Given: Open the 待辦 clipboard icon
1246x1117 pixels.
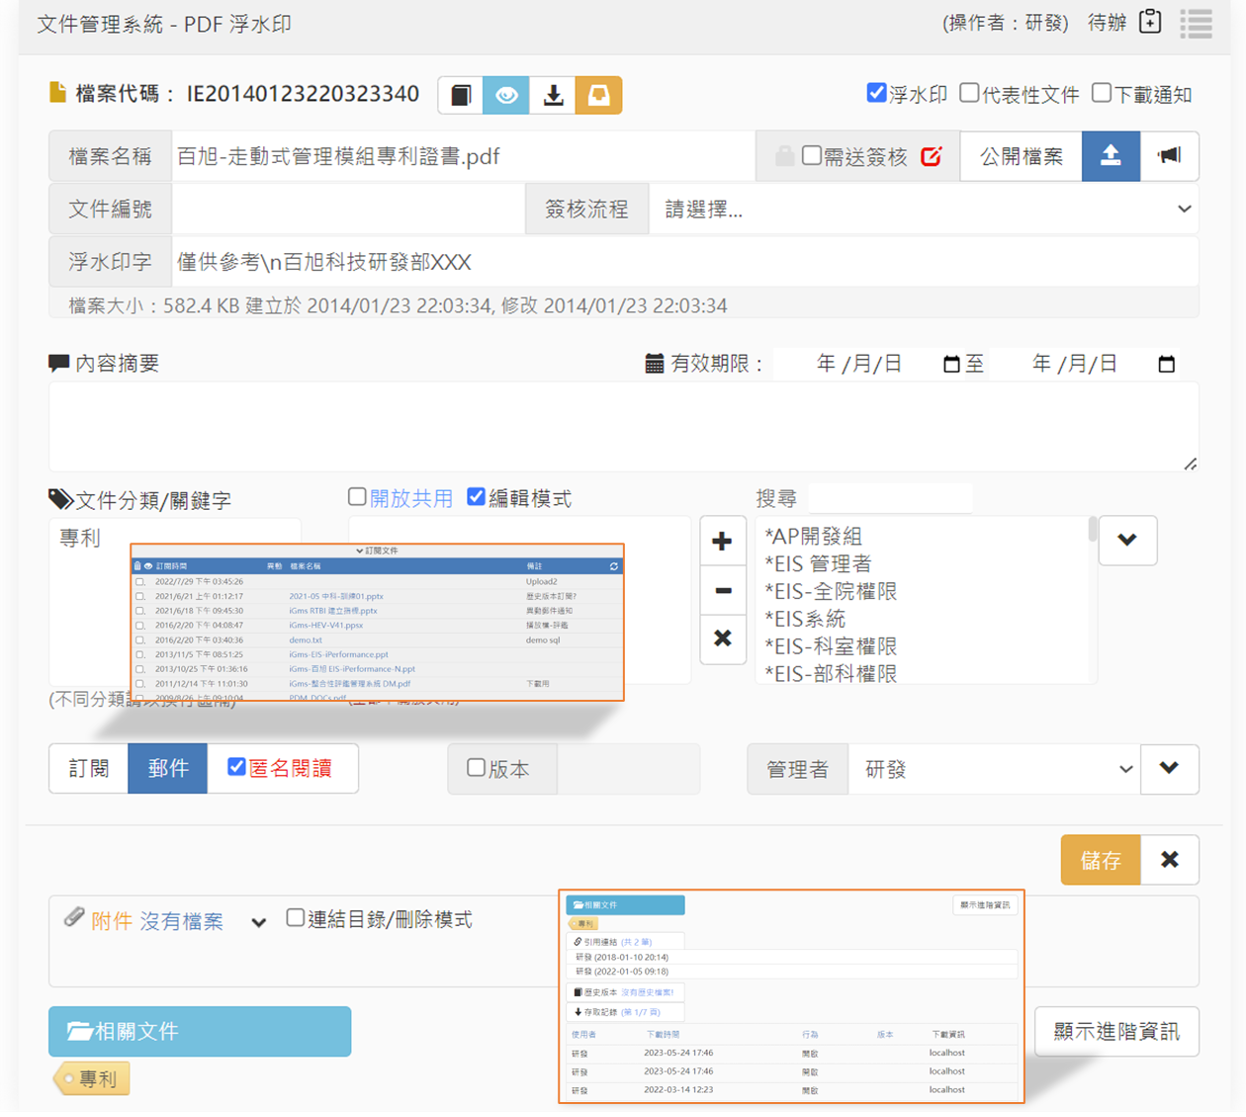Looking at the screenshot, I should point(1150,22).
